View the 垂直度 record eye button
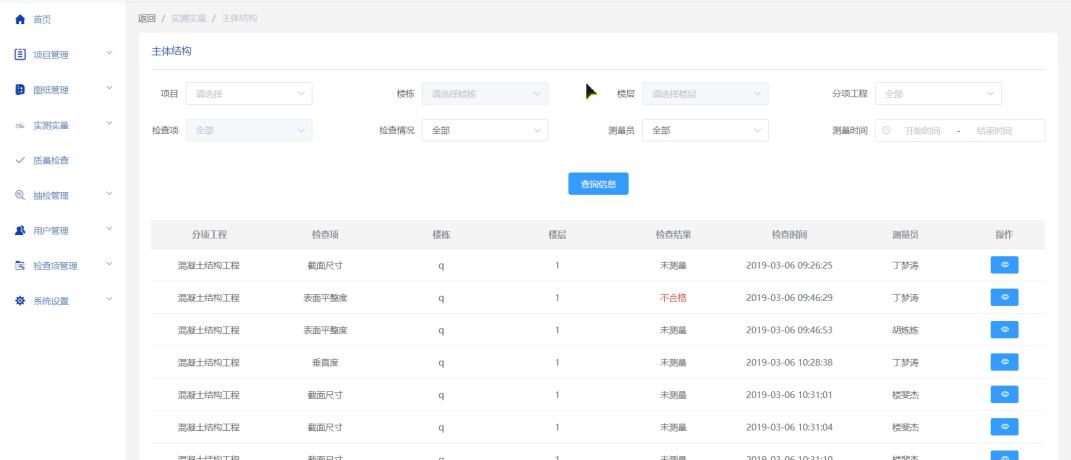Image resolution: width=1071 pixels, height=460 pixels. (x=1004, y=362)
